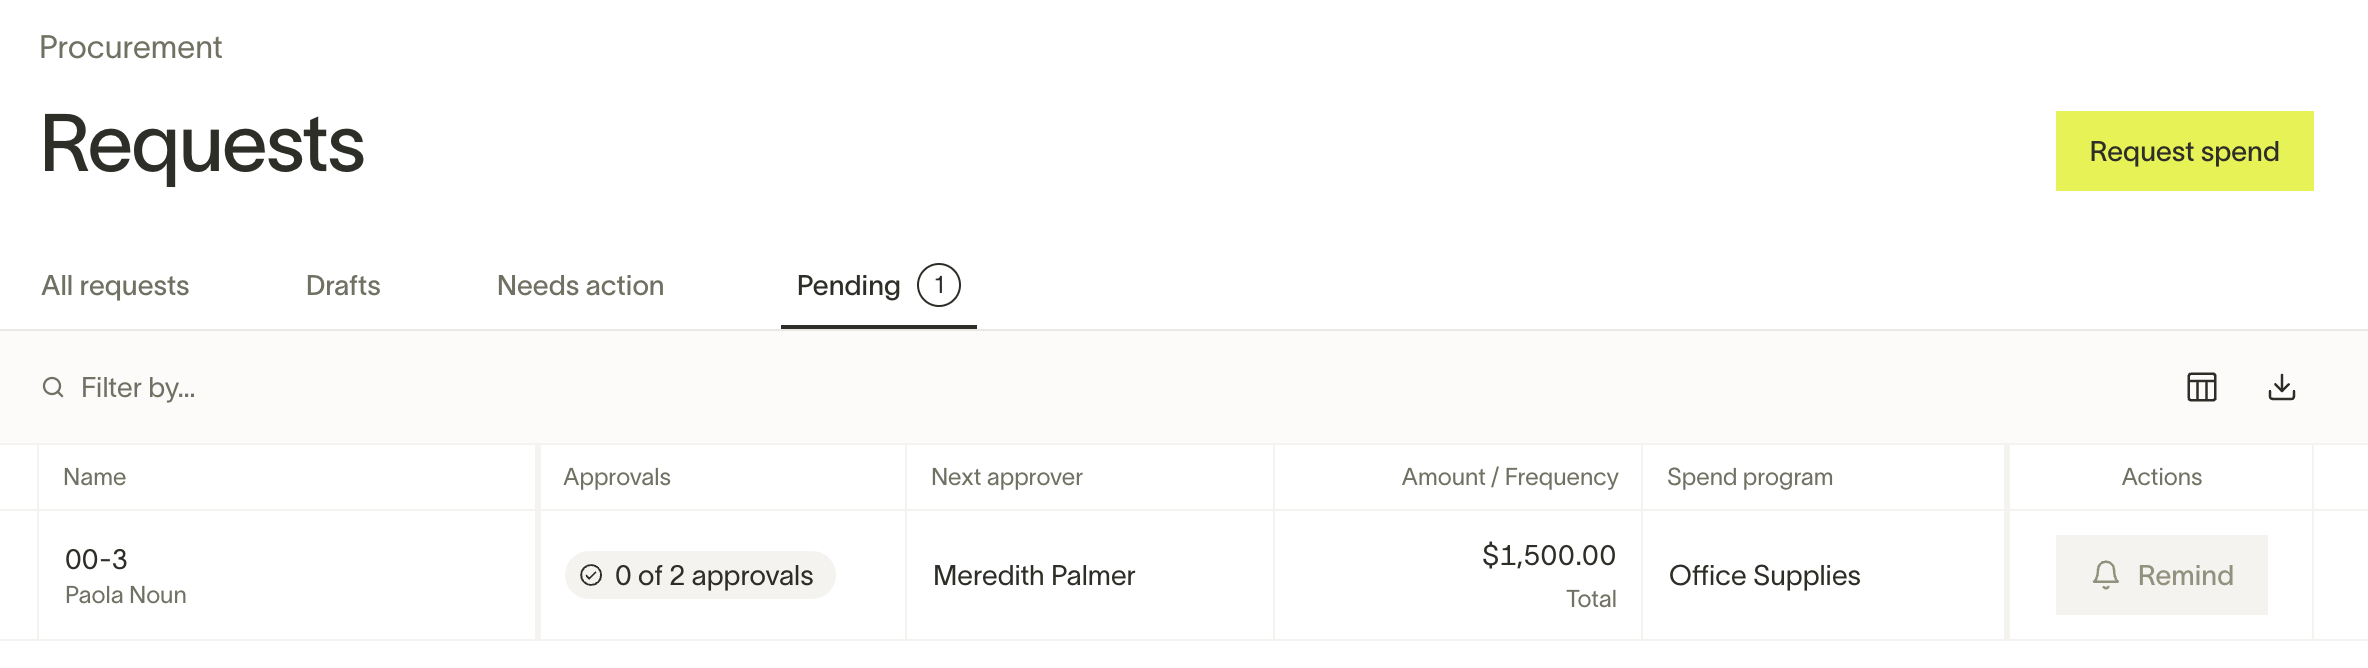Select the search magnifier icon in filter bar
Image resolution: width=2368 pixels, height=668 pixels.
[x=53, y=387]
